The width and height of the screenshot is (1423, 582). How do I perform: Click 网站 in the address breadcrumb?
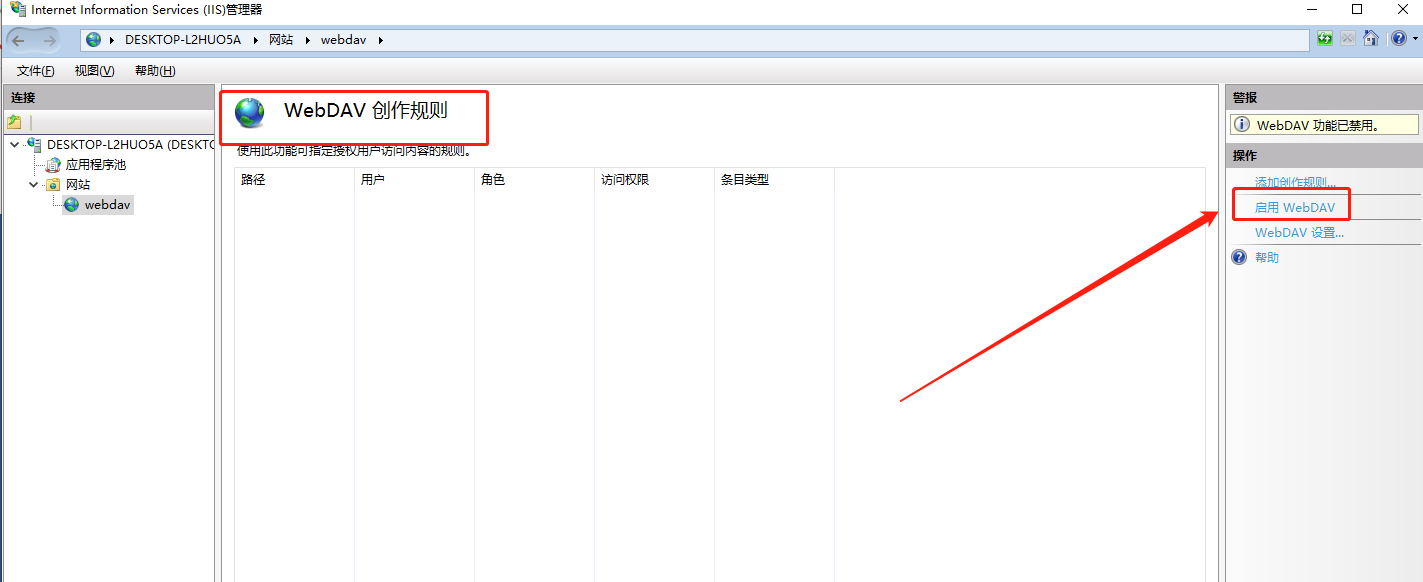(281, 40)
